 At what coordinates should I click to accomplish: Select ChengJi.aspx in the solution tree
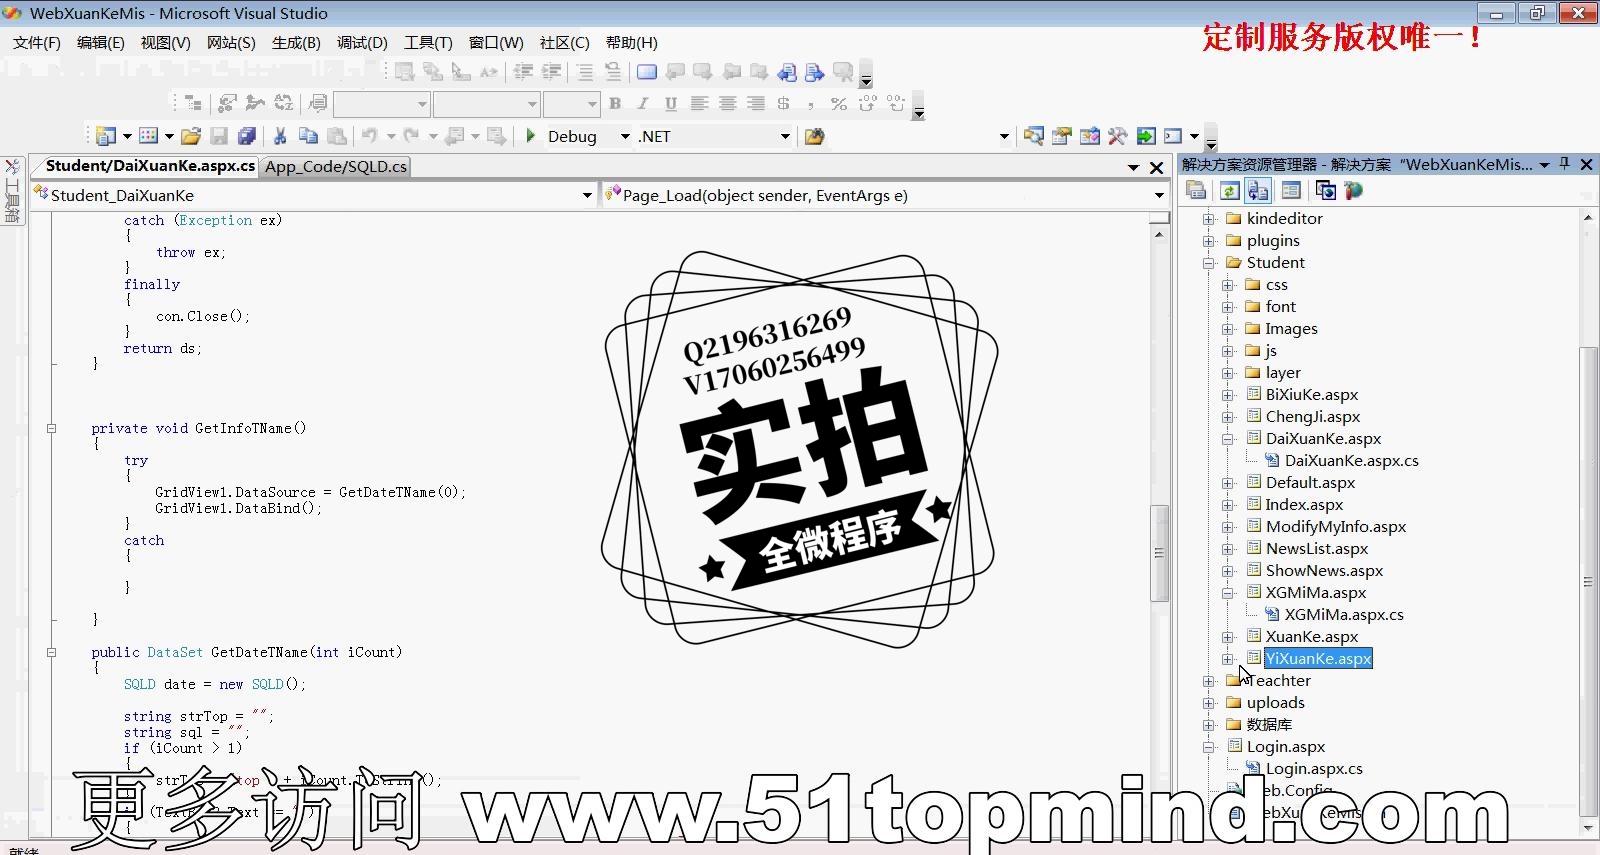(1313, 417)
